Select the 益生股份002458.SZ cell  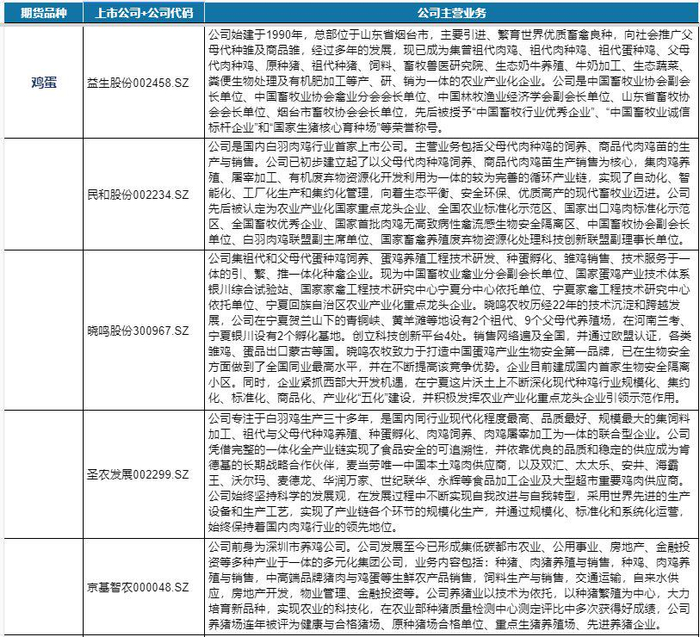[x=144, y=83]
